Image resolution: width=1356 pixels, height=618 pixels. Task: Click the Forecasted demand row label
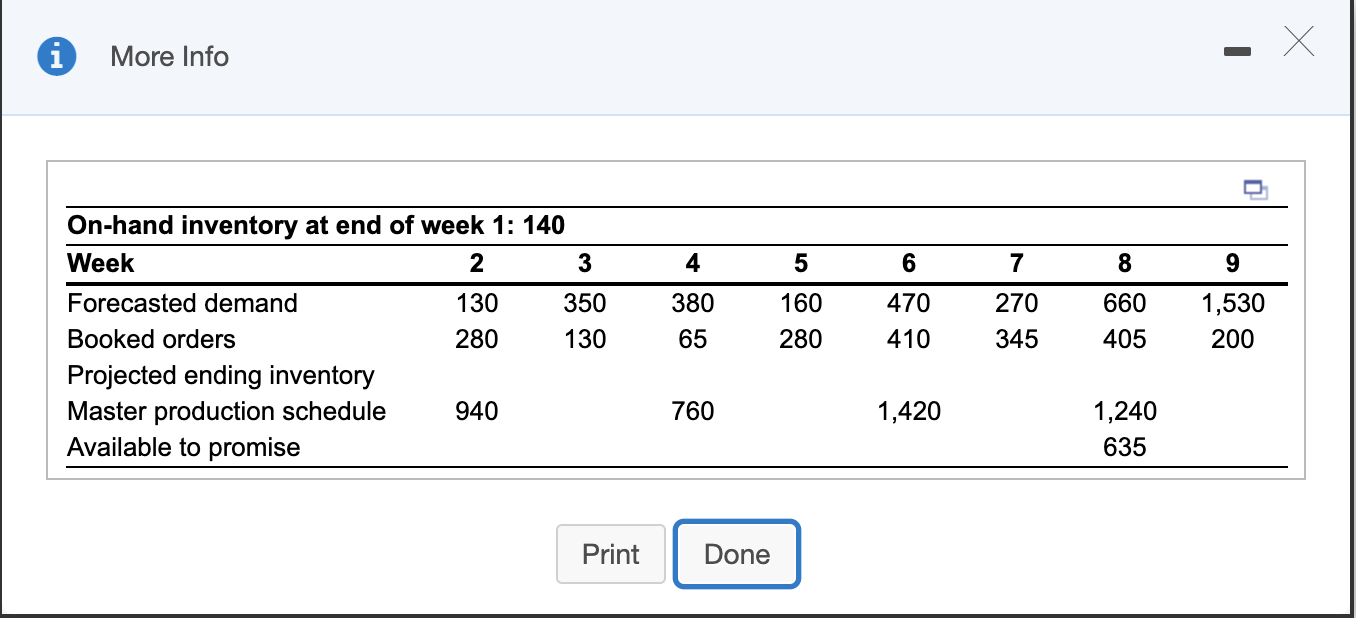pyautogui.click(x=183, y=303)
